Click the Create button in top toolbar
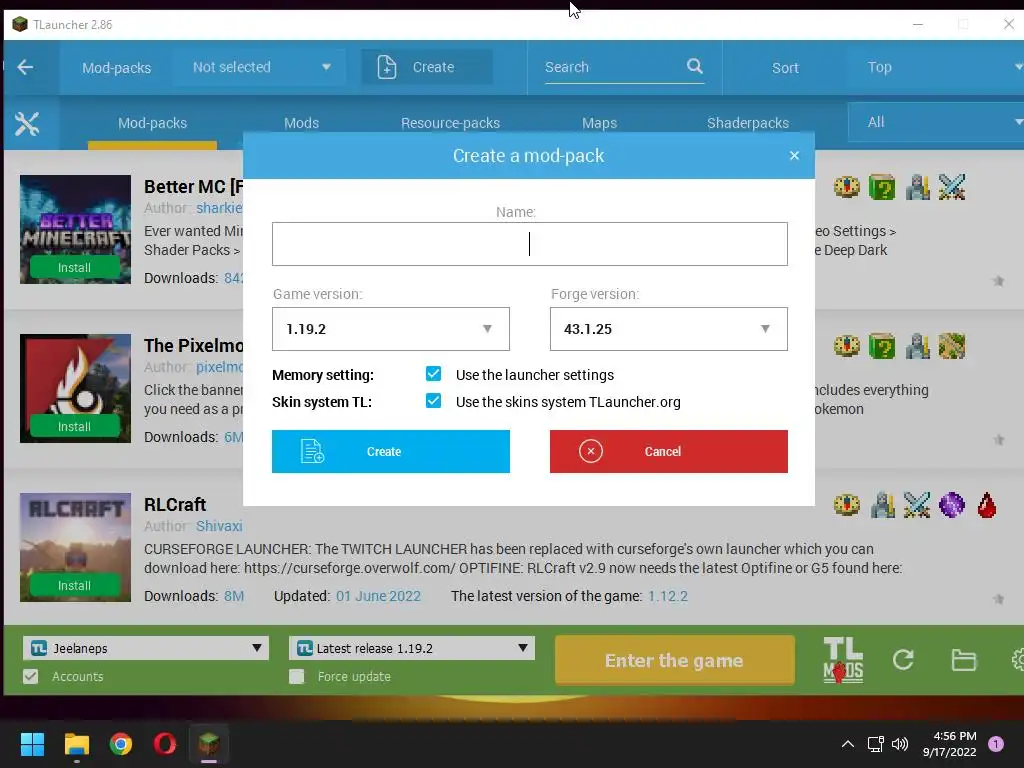The height and width of the screenshot is (768, 1024). click(427, 67)
